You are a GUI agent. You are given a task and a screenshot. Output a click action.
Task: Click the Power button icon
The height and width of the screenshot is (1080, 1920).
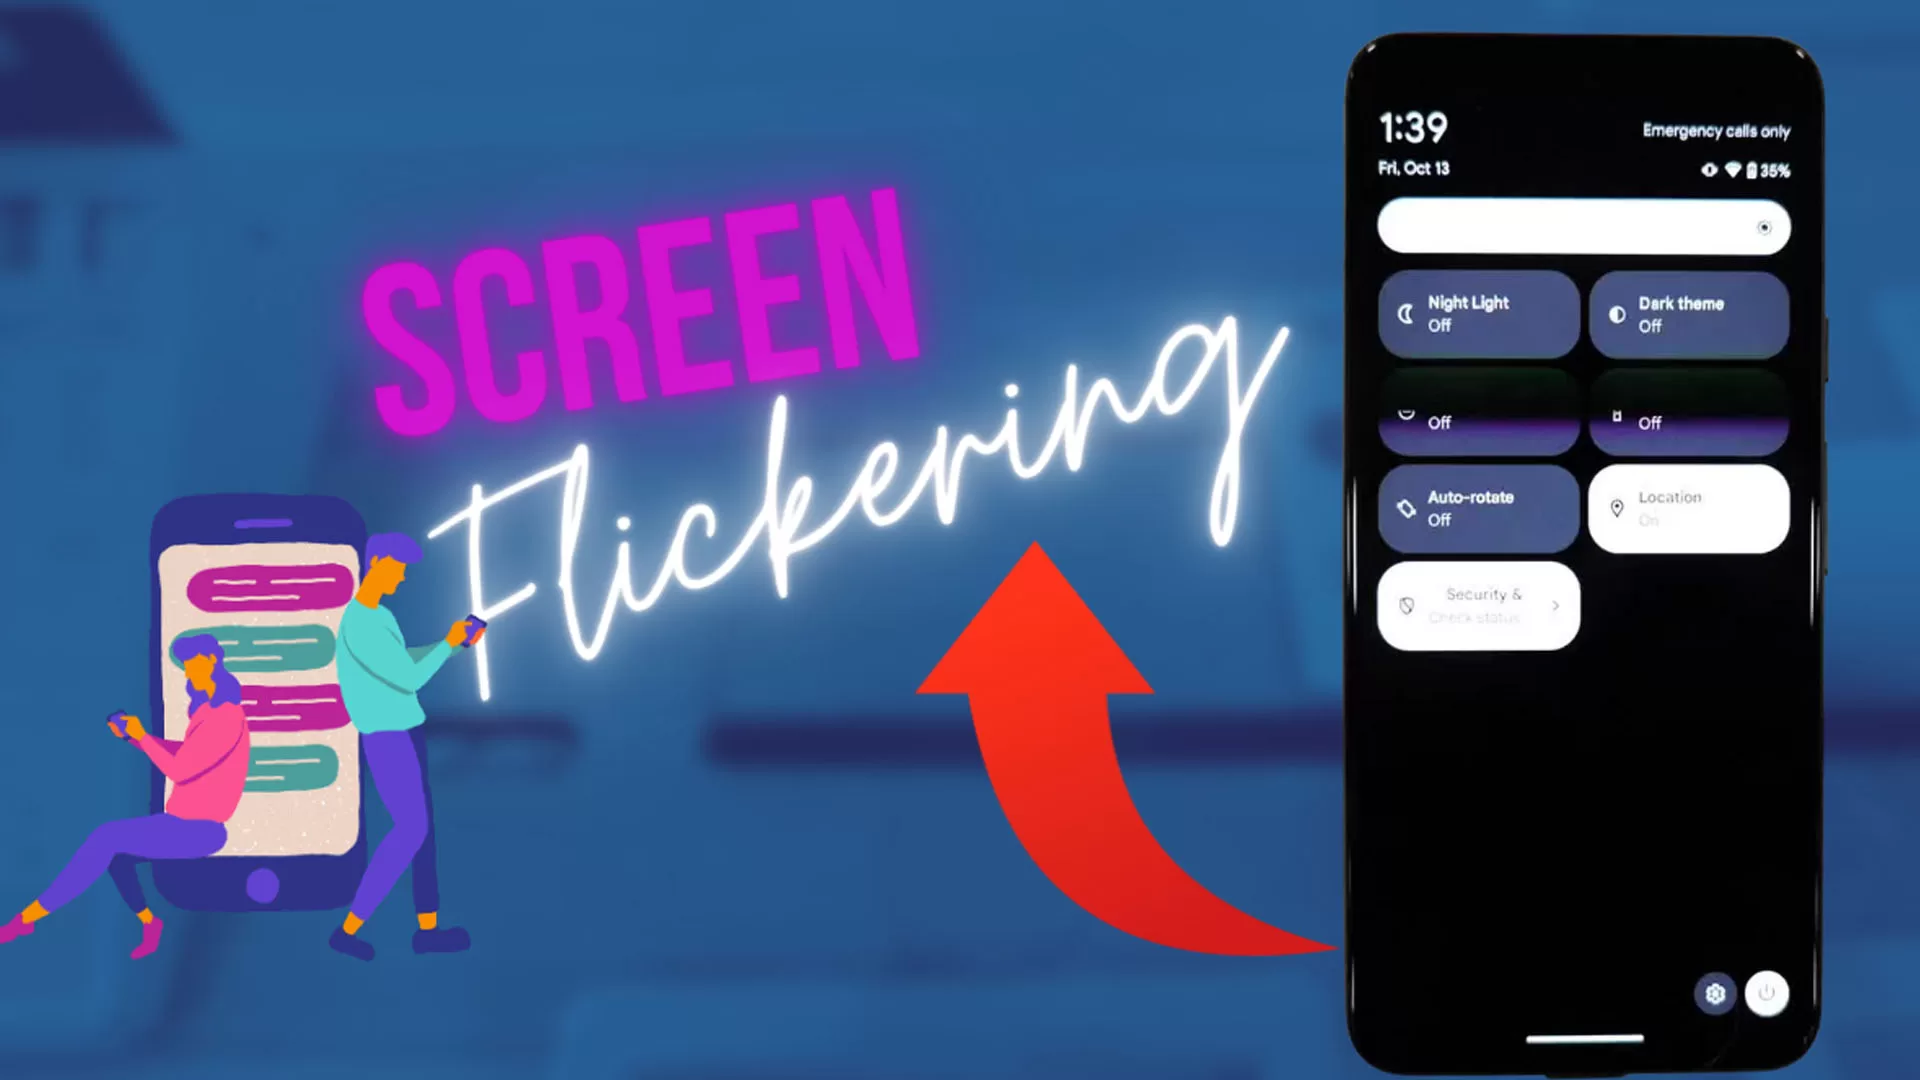pos(1767,992)
